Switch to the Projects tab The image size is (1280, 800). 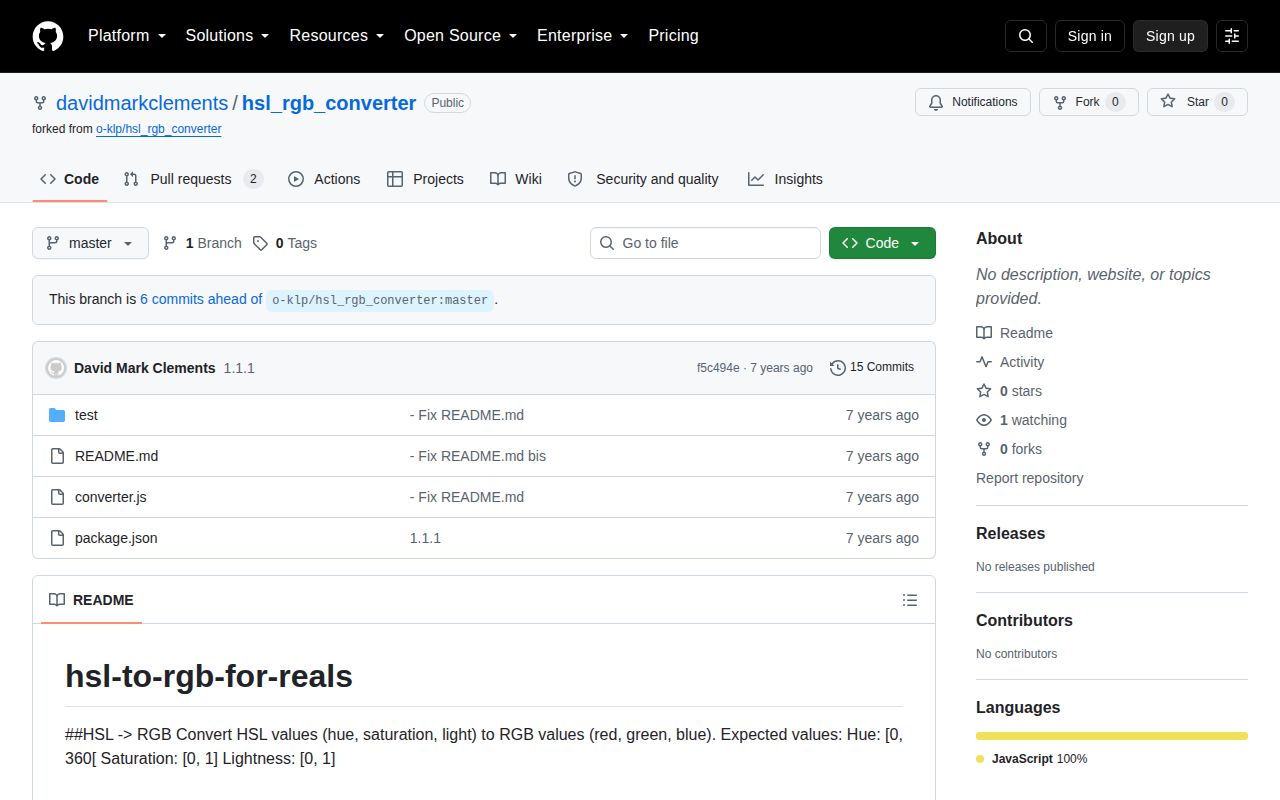pos(425,179)
